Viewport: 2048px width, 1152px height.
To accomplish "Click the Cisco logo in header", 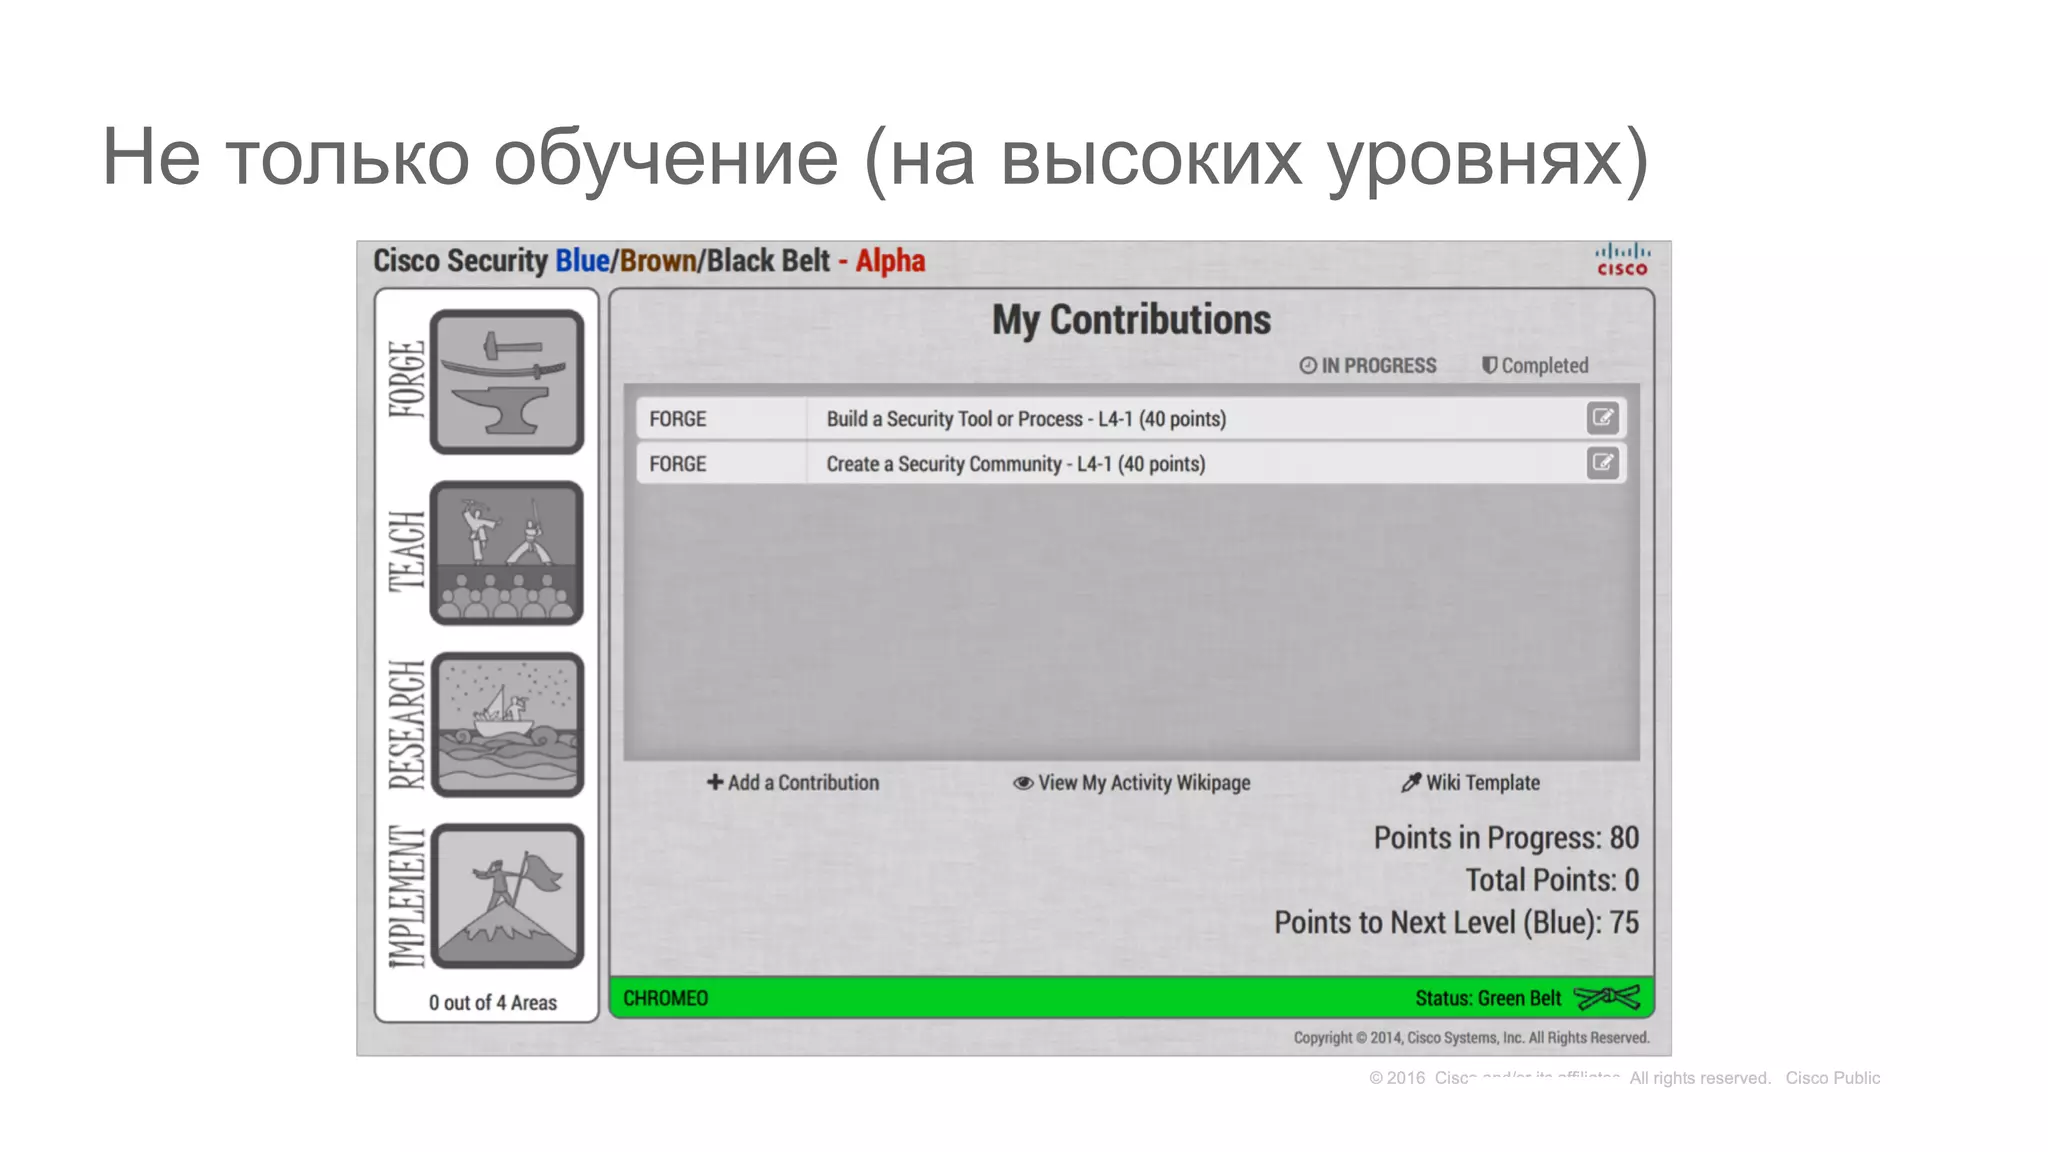I will [x=1622, y=259].
